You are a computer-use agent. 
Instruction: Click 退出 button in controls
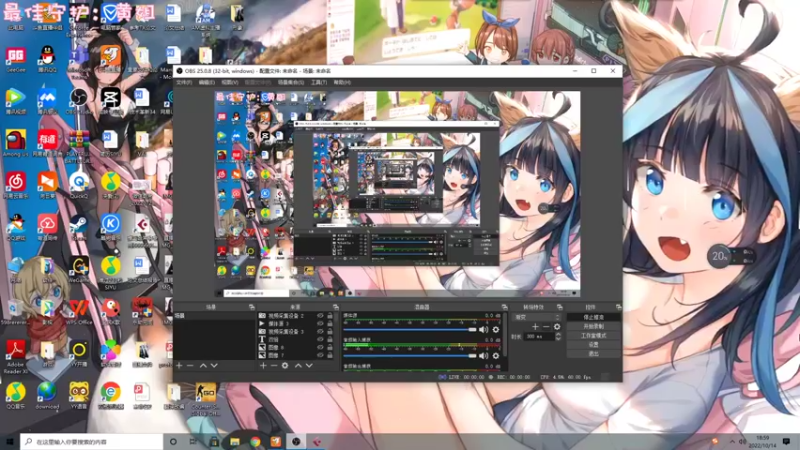(x=593, y=354)
